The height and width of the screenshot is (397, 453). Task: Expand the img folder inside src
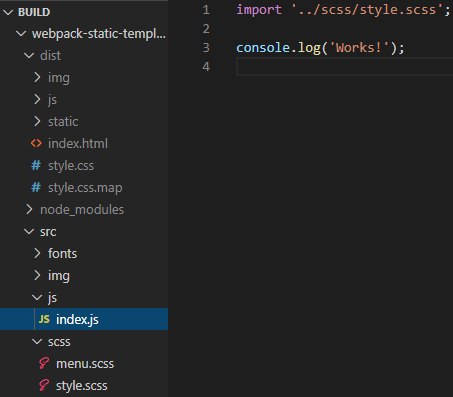pos(37,276)
